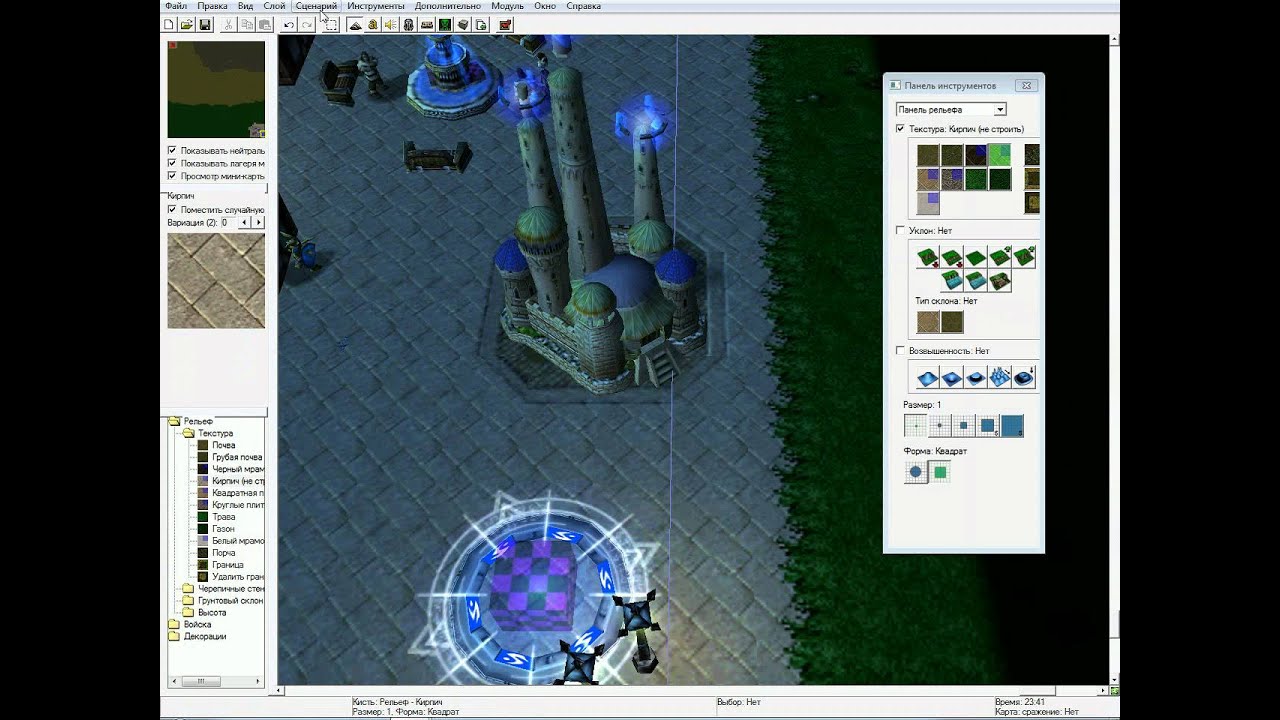Open the 'Слой' menu
The width and height of the screenshot is (1280, 720).
[274, 6]
